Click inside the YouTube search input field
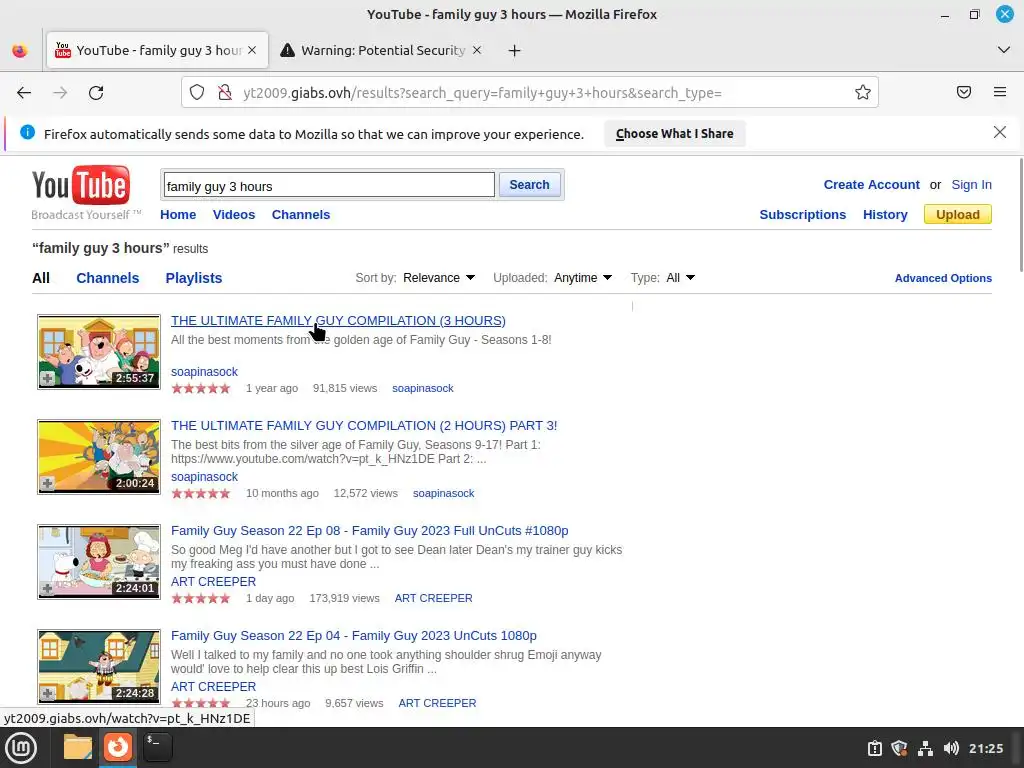Image resolution: width=1024 pixels, height=768 pixels. pyautogui.click(x=328, y=185)
